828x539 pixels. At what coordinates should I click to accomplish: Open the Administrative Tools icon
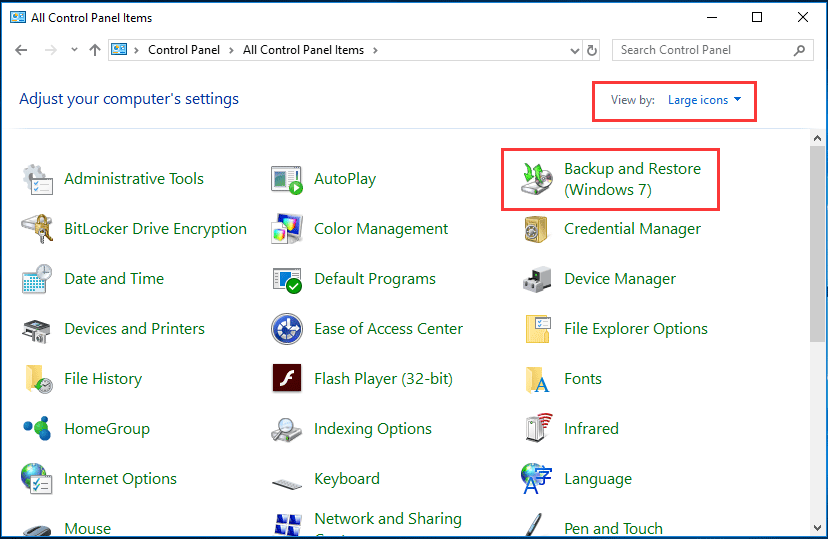[37, 179]
